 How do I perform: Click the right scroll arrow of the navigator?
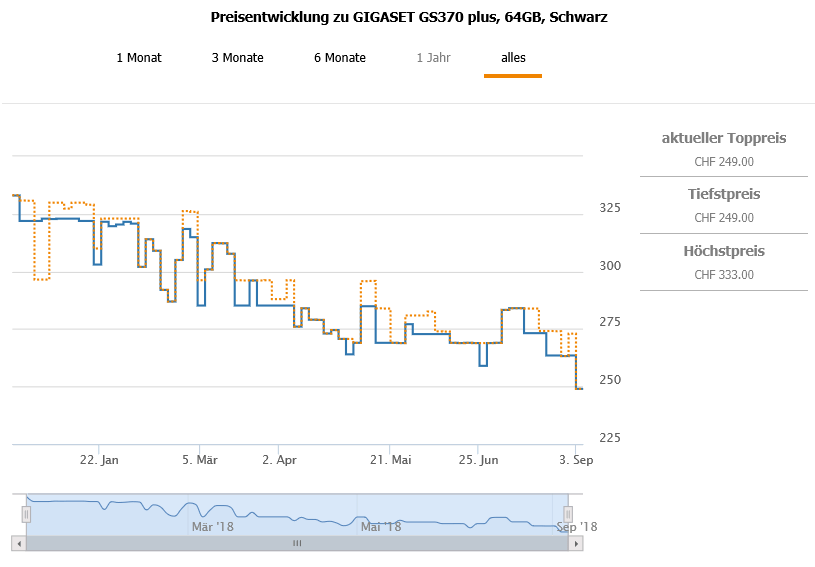coord(575,543)
